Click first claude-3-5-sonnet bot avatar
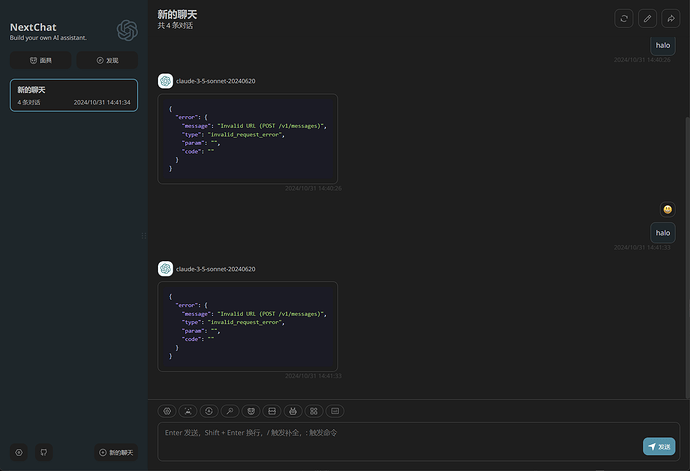This screenshot has height=471, width=690. point(165,81)
